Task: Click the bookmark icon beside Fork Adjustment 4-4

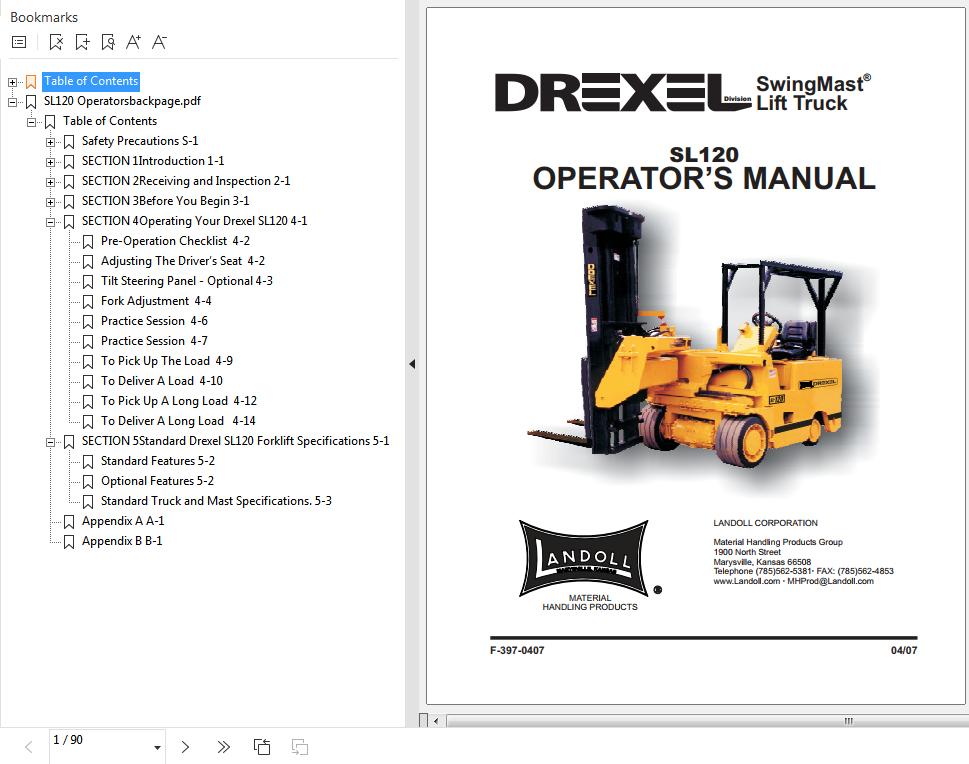Action: pyautogui.click(x=88, y=302)
